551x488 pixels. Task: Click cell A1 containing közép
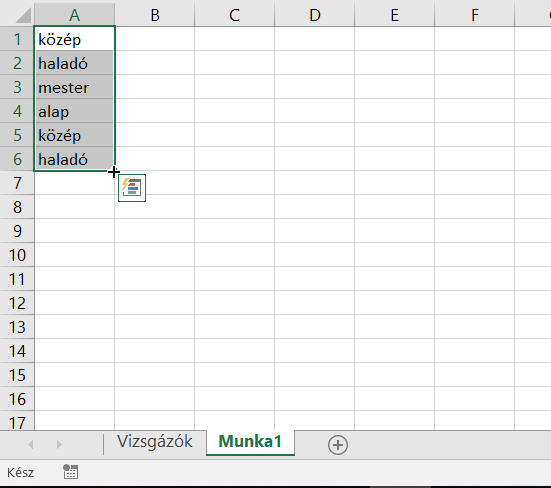click(74, 39)
